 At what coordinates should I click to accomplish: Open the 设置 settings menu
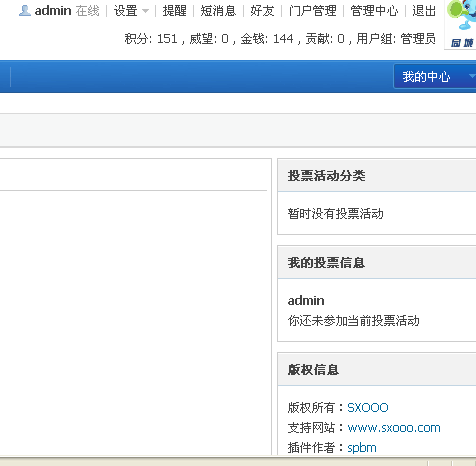(126, 11)
